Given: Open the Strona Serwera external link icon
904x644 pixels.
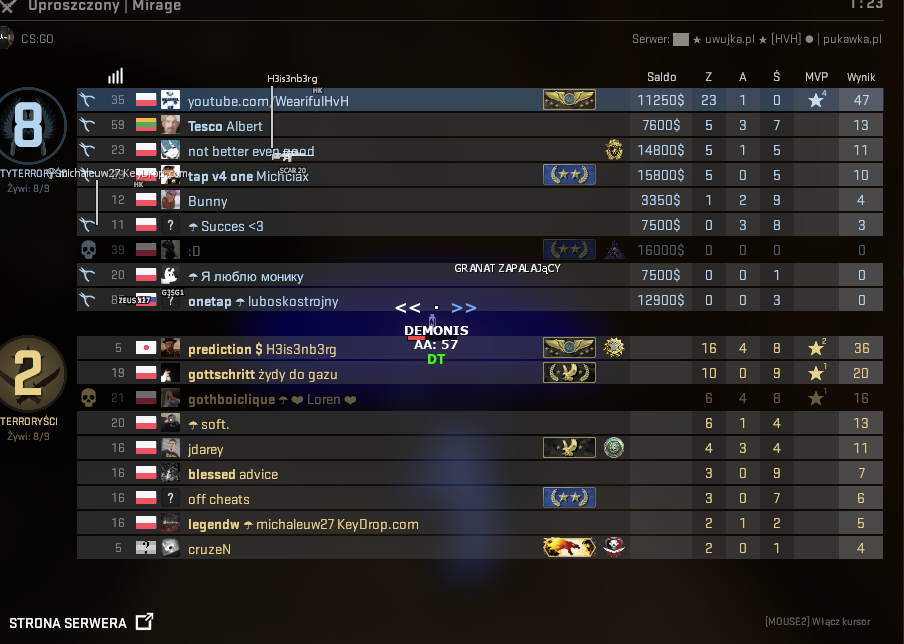Looking at the screenshot, I should click(145, 622).
